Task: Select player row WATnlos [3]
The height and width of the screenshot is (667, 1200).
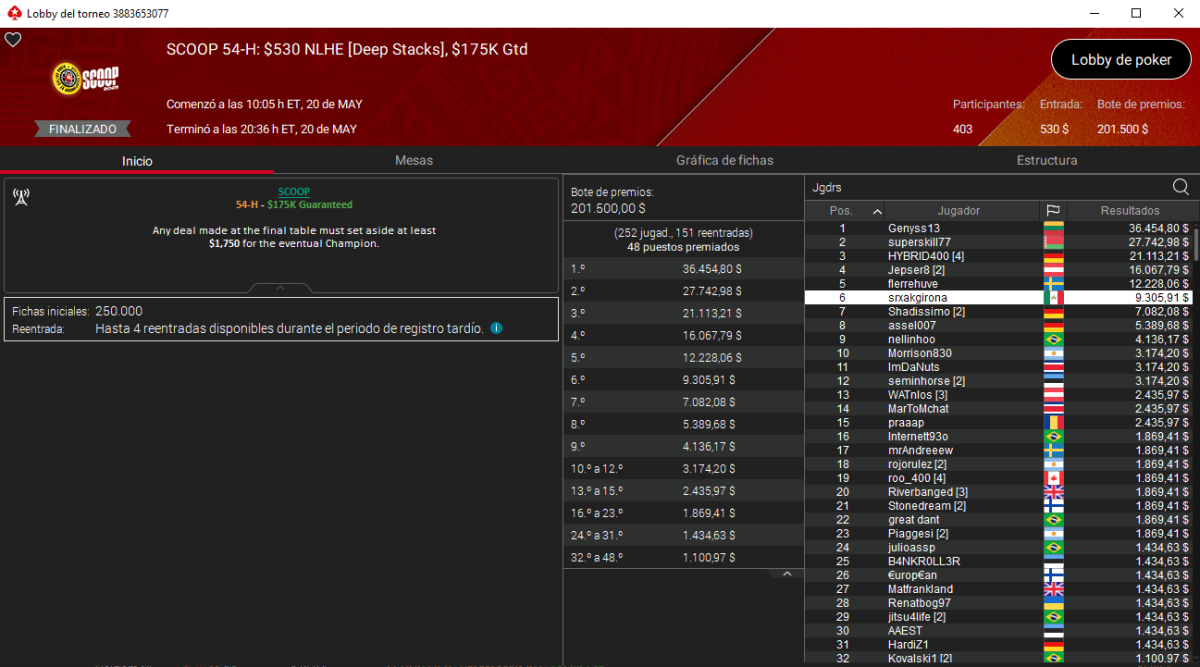Action: point(998,395)
